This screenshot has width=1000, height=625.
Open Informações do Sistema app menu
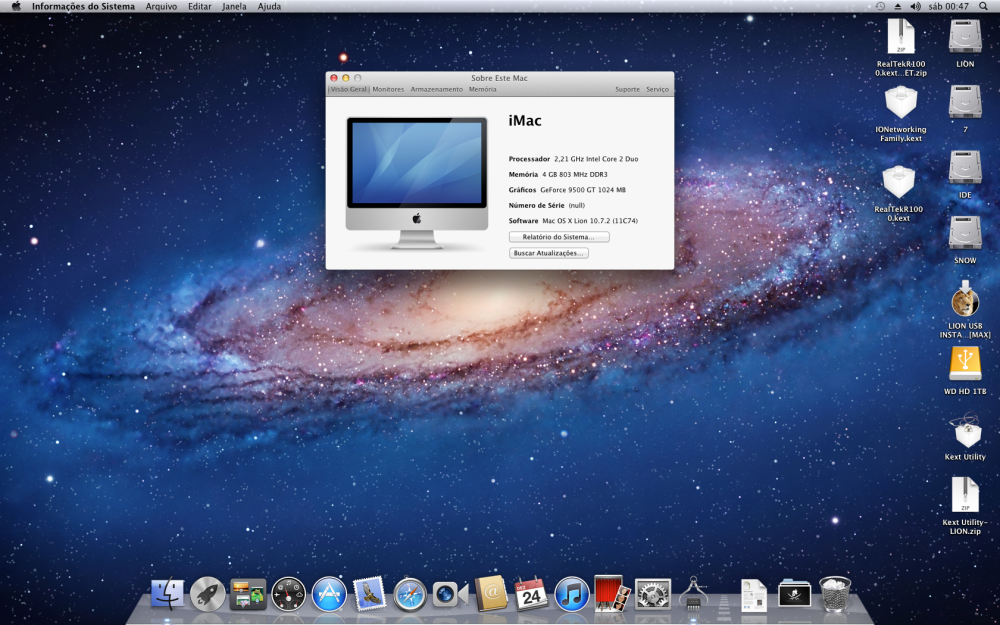point(83,6)
